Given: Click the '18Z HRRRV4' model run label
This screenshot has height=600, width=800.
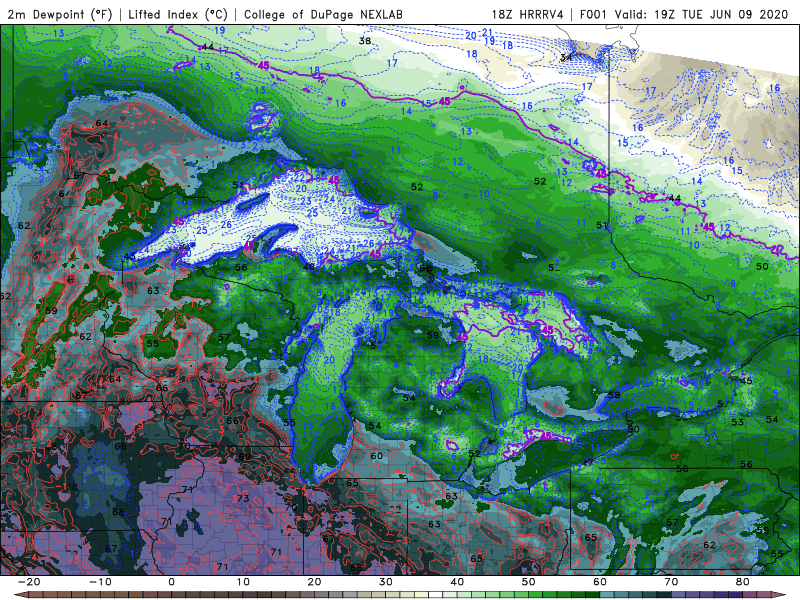Looking at the screenshot, I should click(x=527, y=14).
